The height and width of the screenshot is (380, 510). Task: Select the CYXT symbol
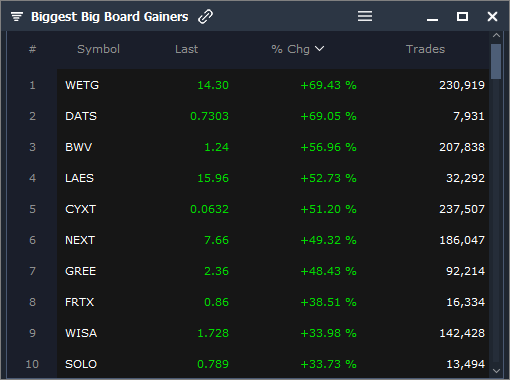(81, 209)
